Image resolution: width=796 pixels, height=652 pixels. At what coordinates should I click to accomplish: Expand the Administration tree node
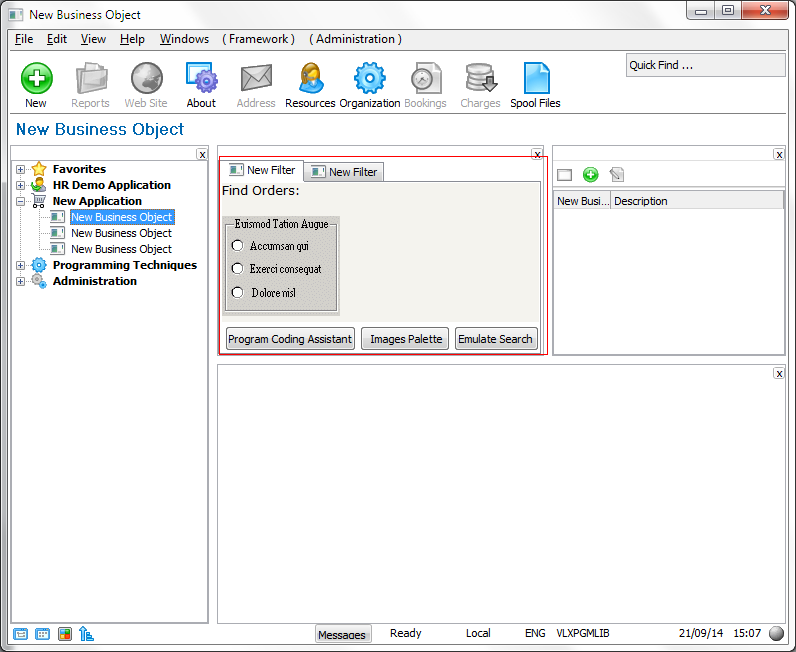[20, 281]
